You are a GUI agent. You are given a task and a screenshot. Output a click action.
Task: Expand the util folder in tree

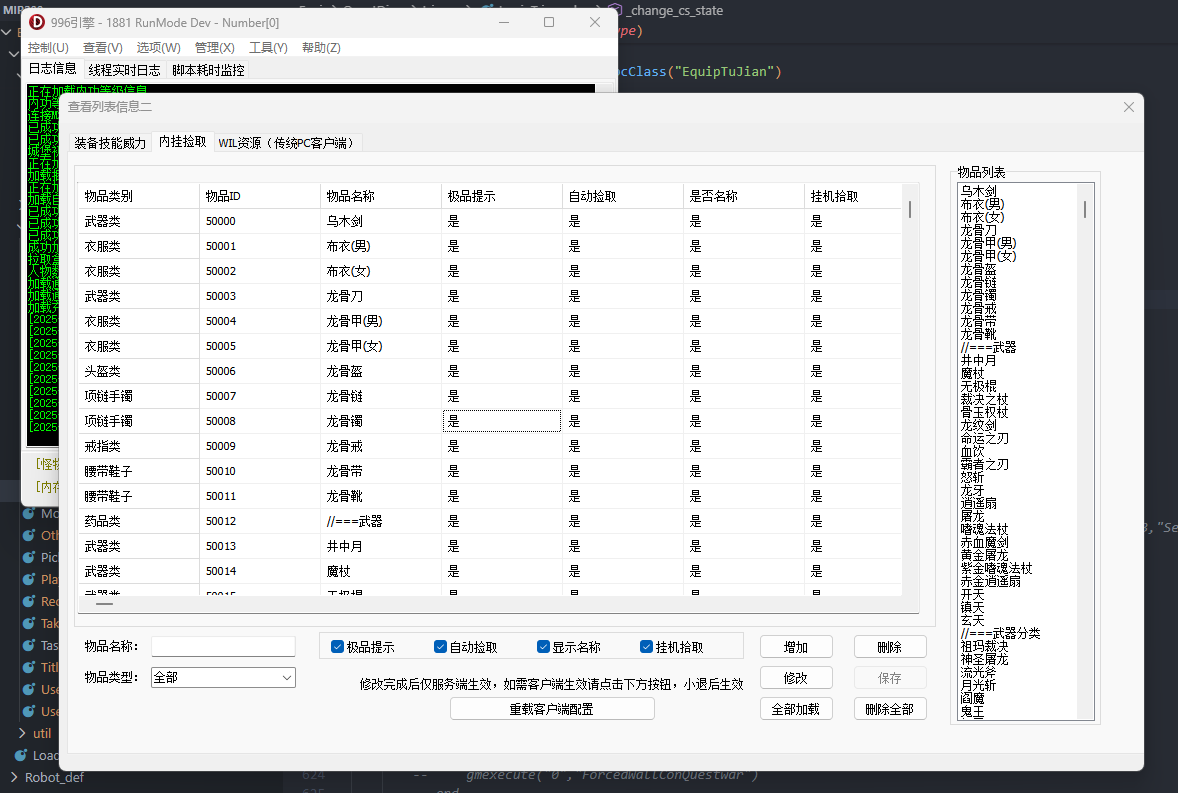click(23, 733)
